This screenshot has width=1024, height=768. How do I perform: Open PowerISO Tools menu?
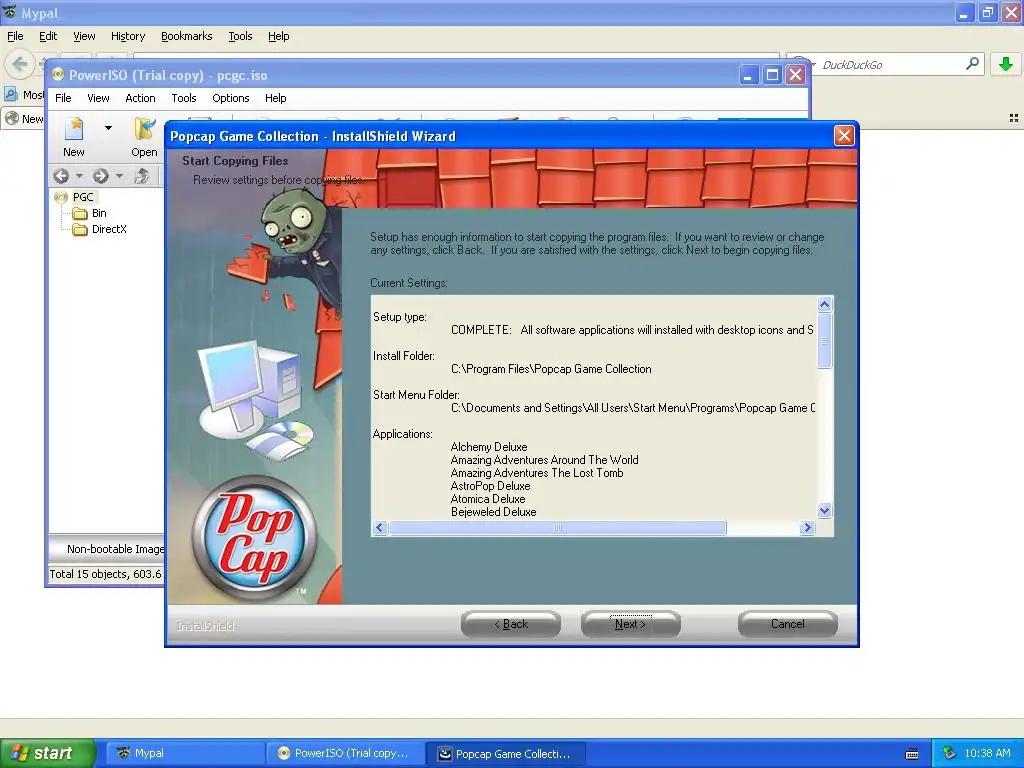(184, 98)
